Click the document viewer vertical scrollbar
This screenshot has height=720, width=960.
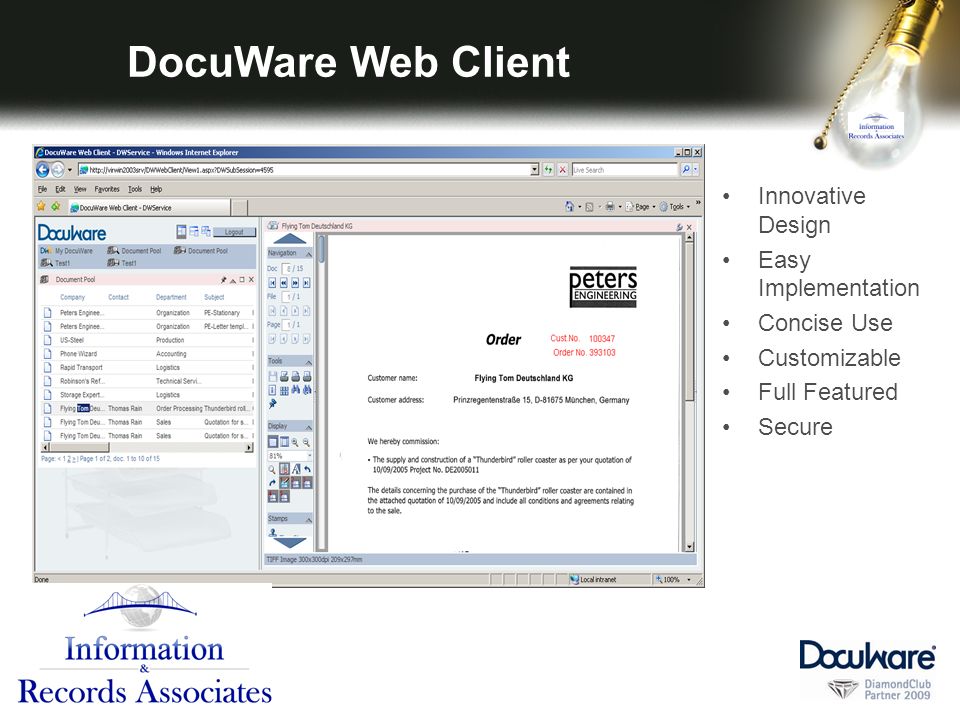(x=689, y=392)
